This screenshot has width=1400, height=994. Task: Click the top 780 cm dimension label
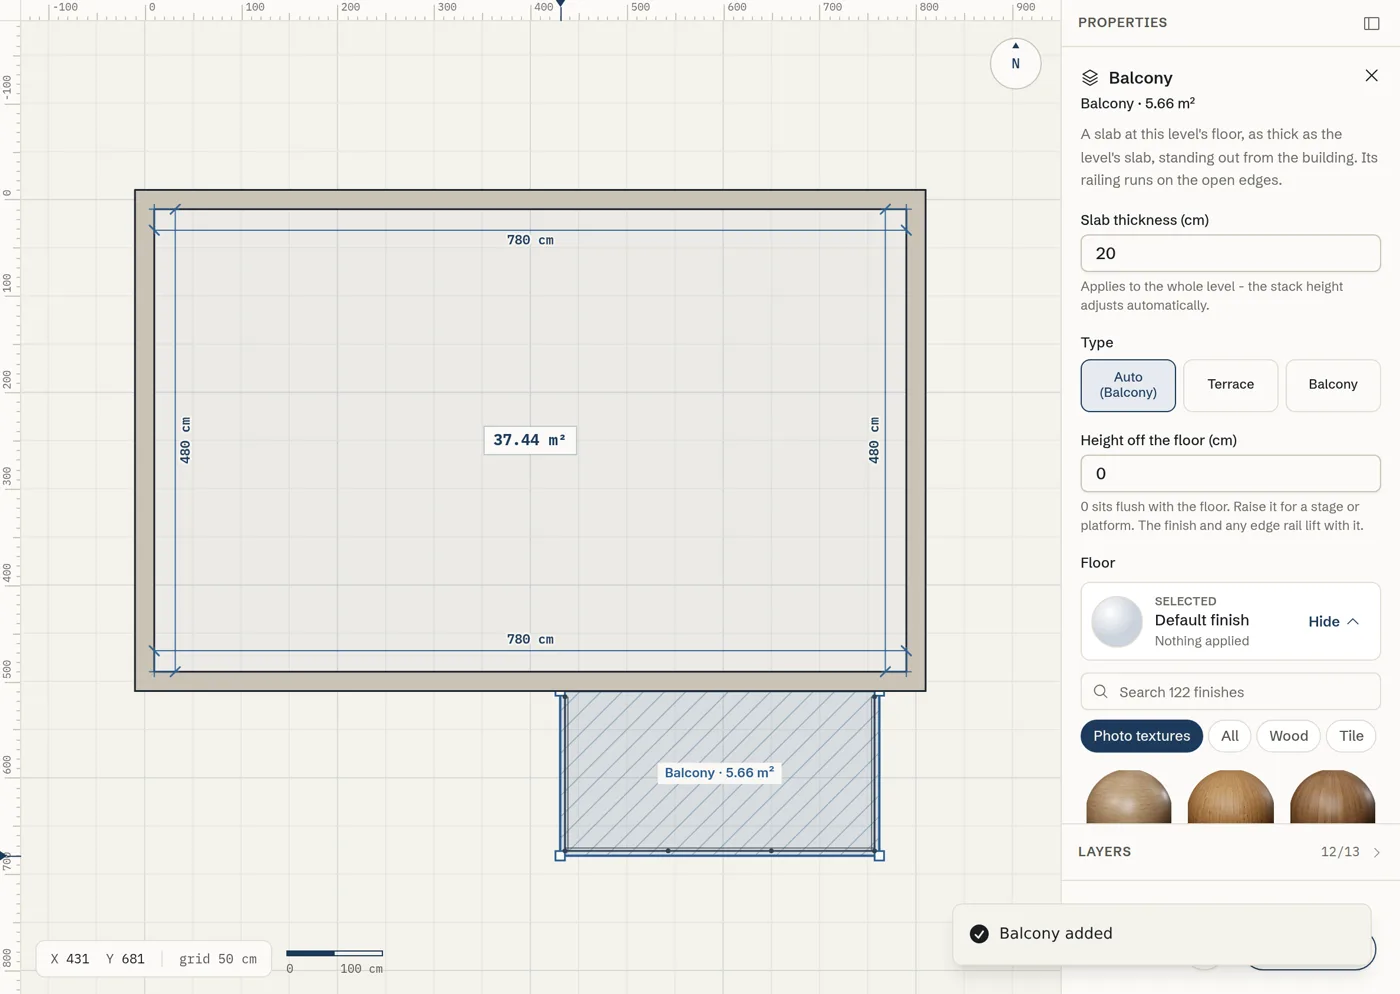(x=530, y=240)
